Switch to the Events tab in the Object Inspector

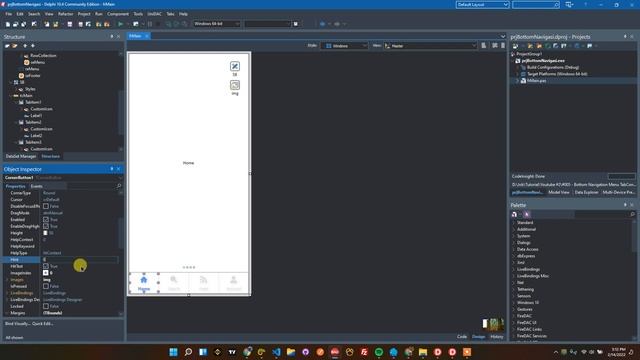click(x=36, y=186)
